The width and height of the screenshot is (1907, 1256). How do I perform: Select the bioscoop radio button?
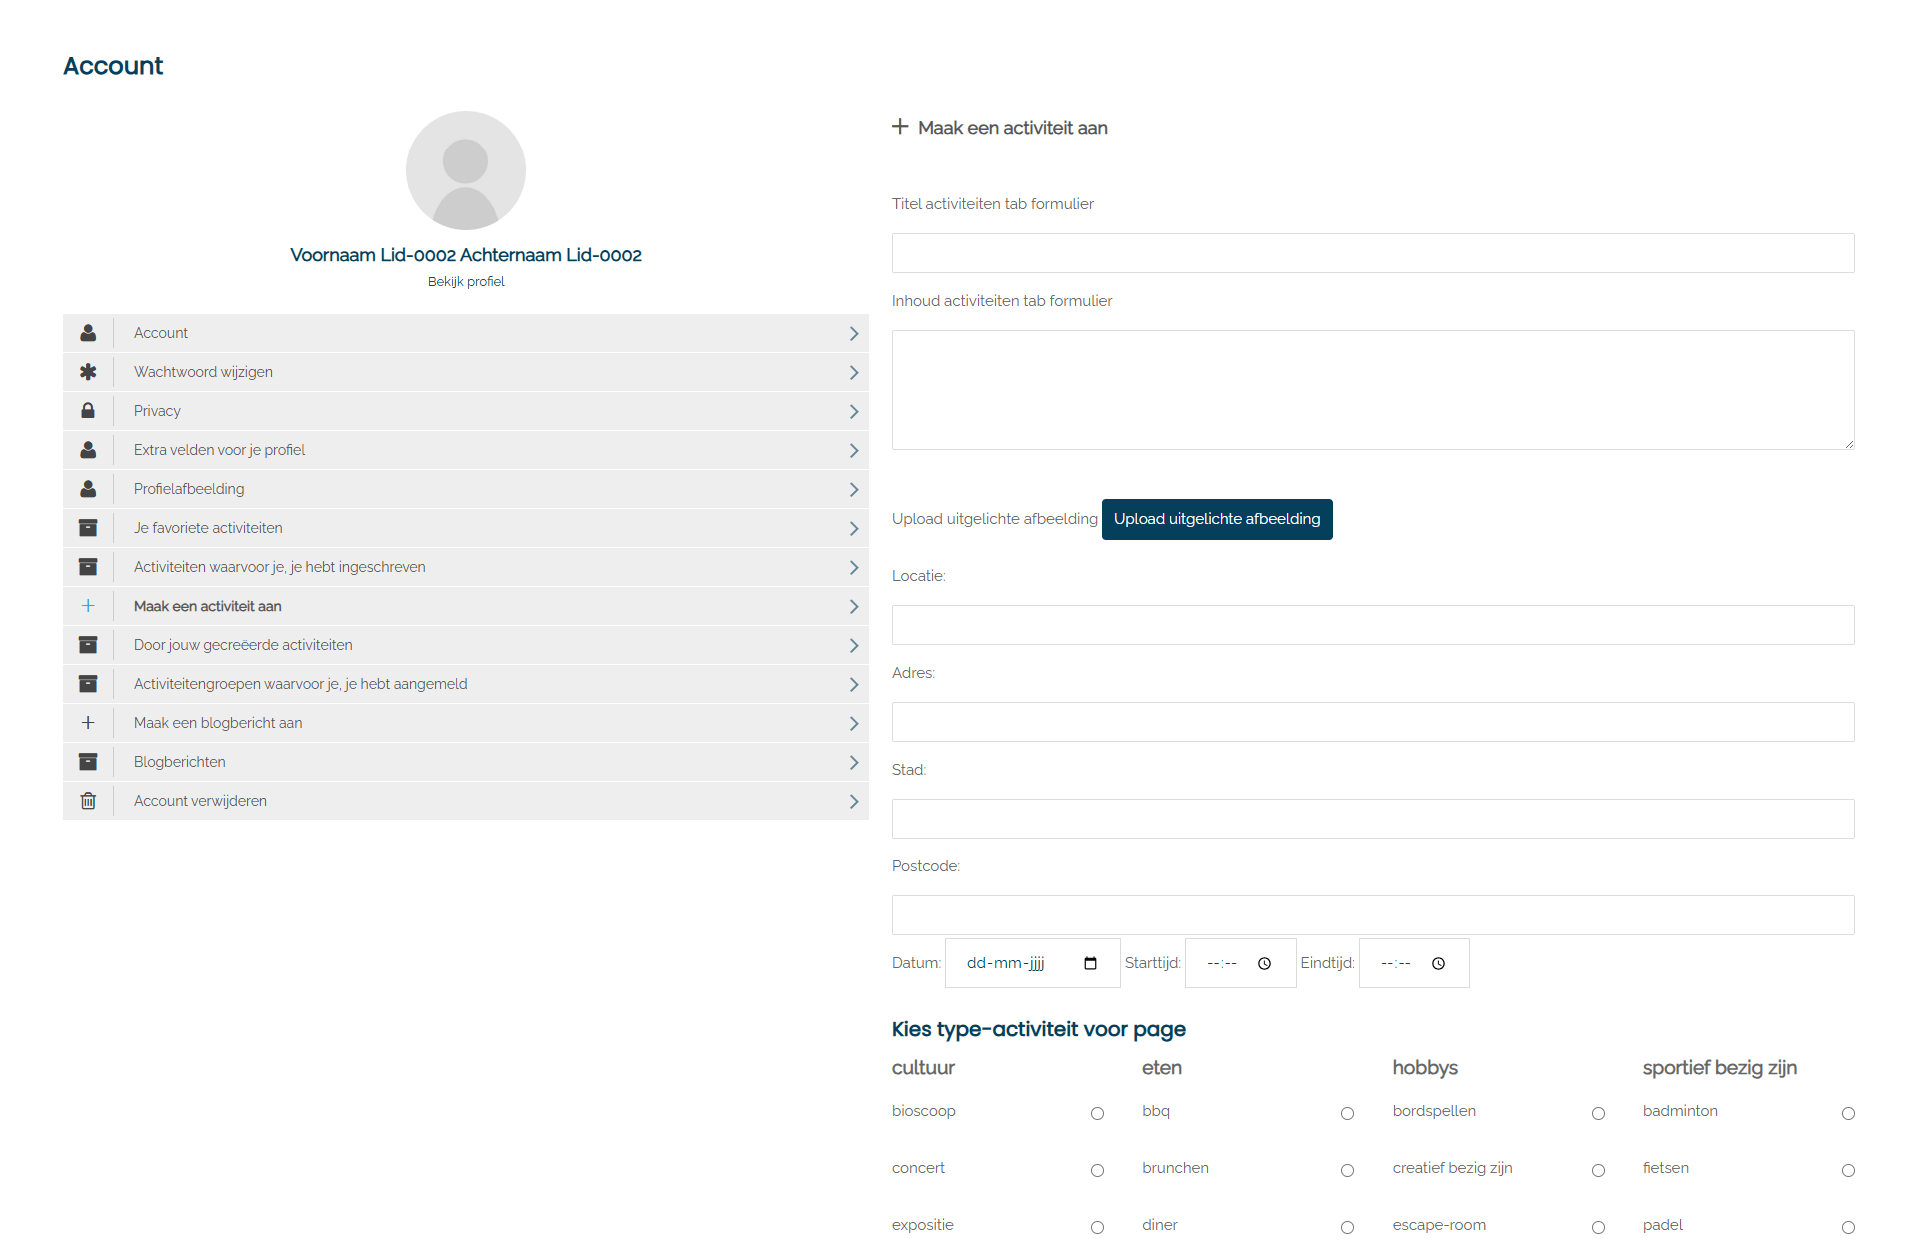click(1097, 1113)
